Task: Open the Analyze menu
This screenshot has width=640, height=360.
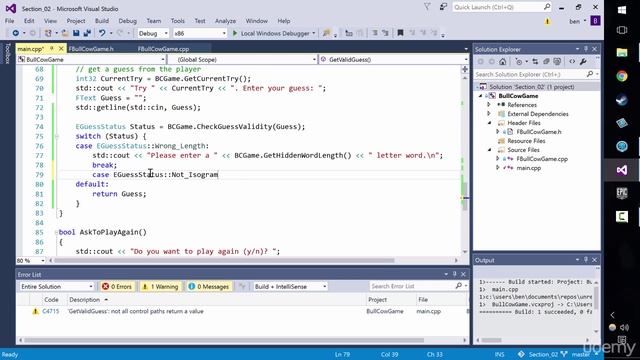Action: 225,21
